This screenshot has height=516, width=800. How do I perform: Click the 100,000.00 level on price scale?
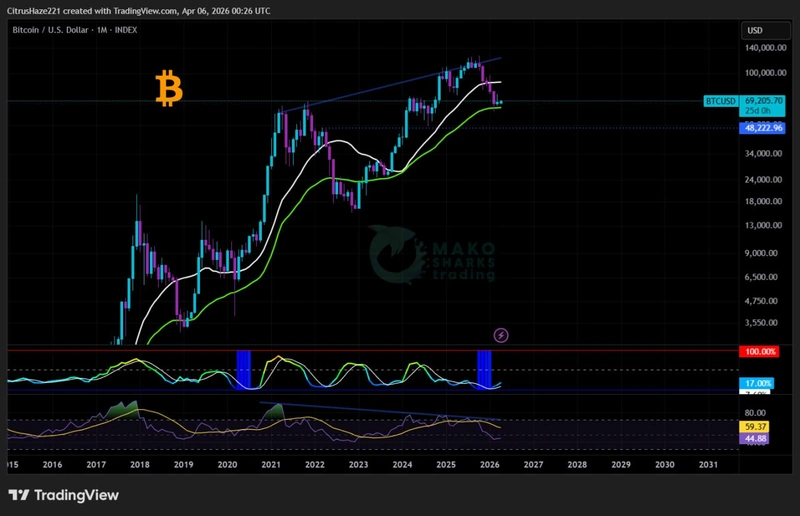[765, 73]
